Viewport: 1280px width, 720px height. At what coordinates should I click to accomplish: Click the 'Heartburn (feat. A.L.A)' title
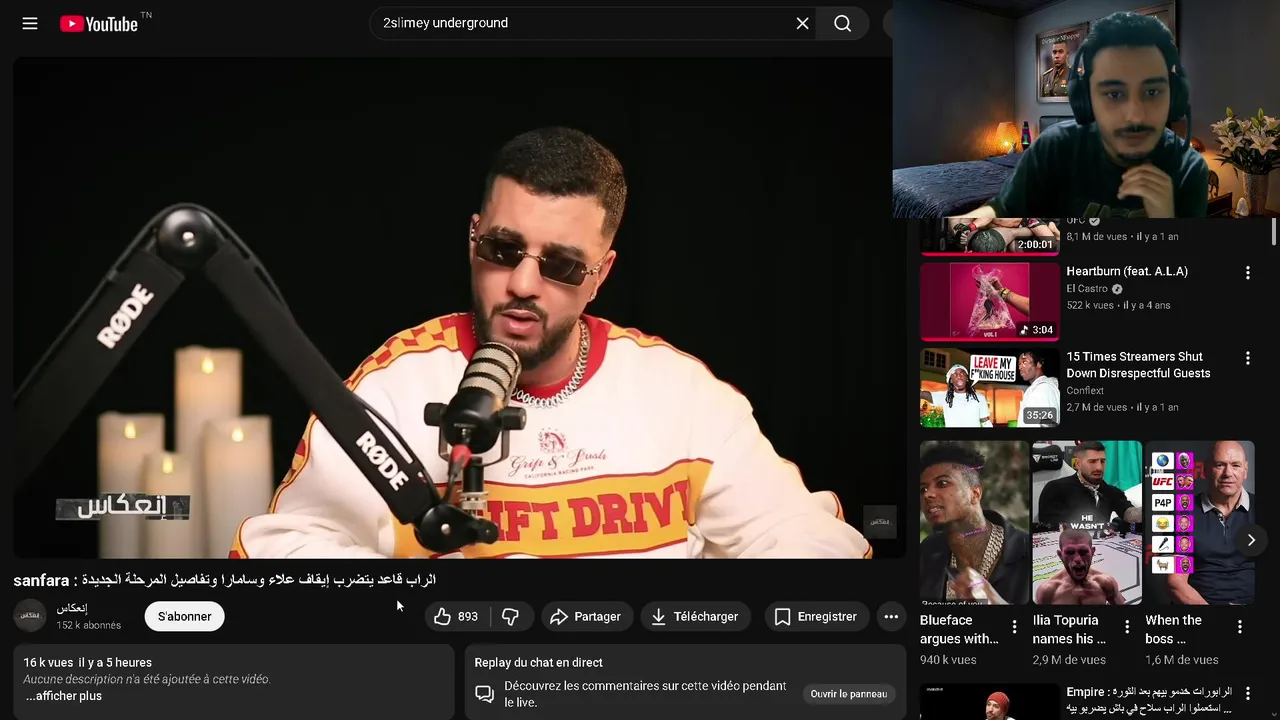tap(1127, 271)
